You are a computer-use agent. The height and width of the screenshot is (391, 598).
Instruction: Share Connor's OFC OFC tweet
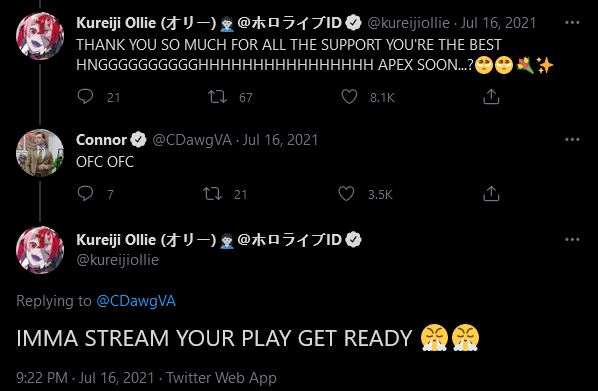[x=491, y=194]
